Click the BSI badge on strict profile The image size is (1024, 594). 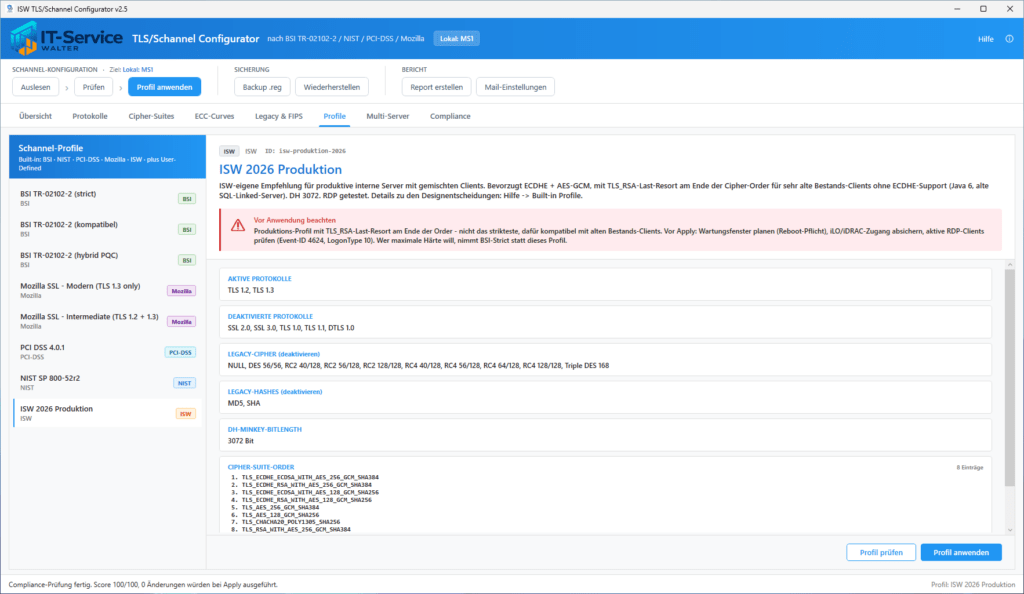[x=187, y=198]
